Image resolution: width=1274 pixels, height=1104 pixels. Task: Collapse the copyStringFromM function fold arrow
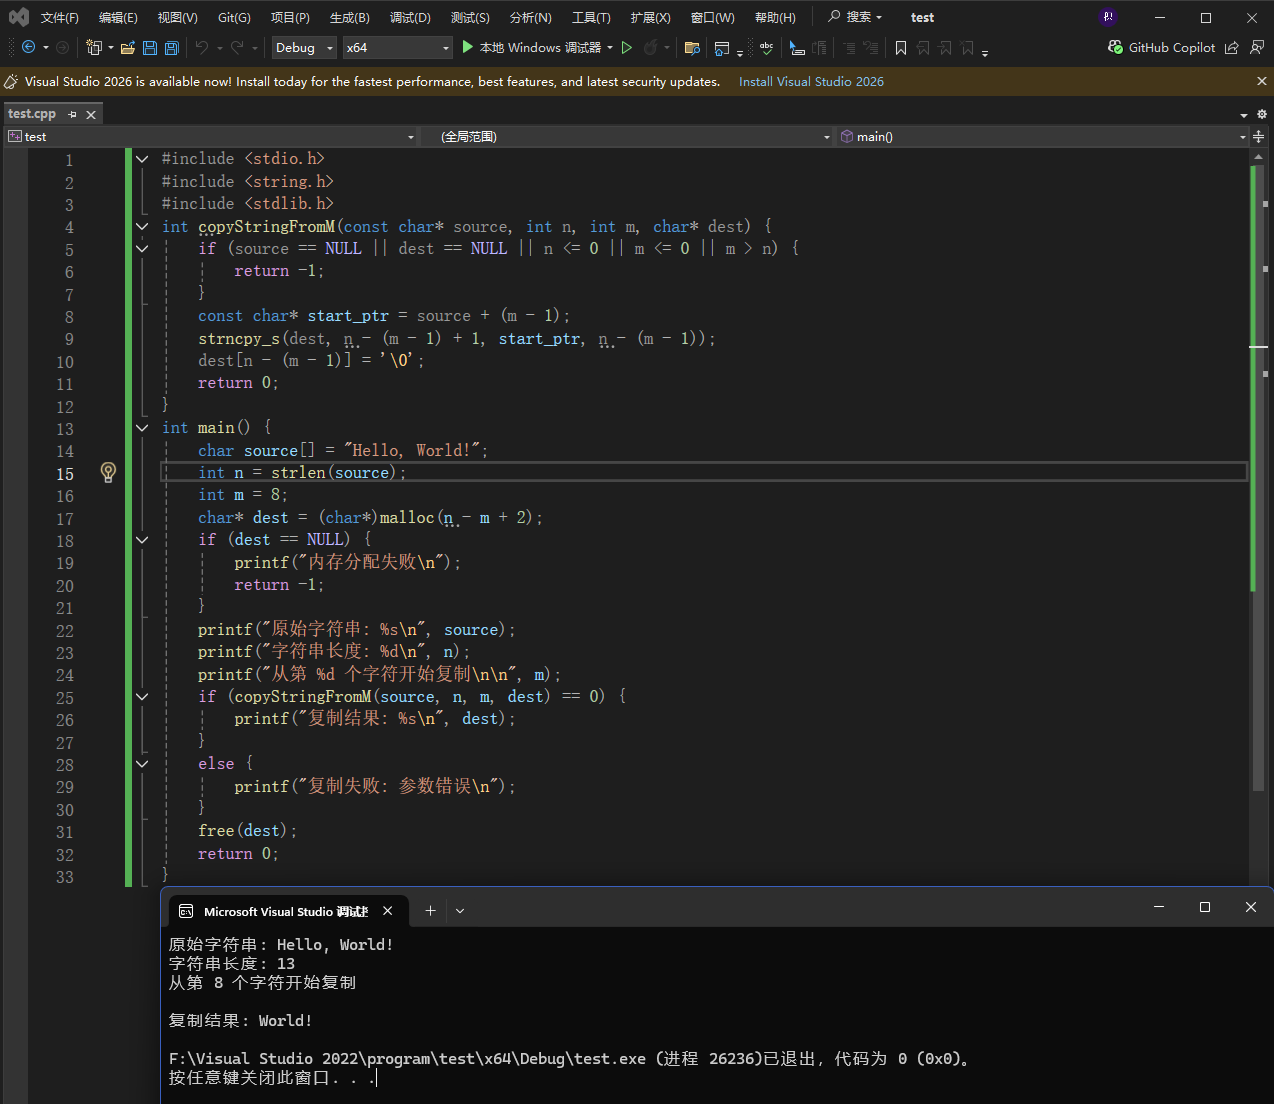[x=142, y=226]
